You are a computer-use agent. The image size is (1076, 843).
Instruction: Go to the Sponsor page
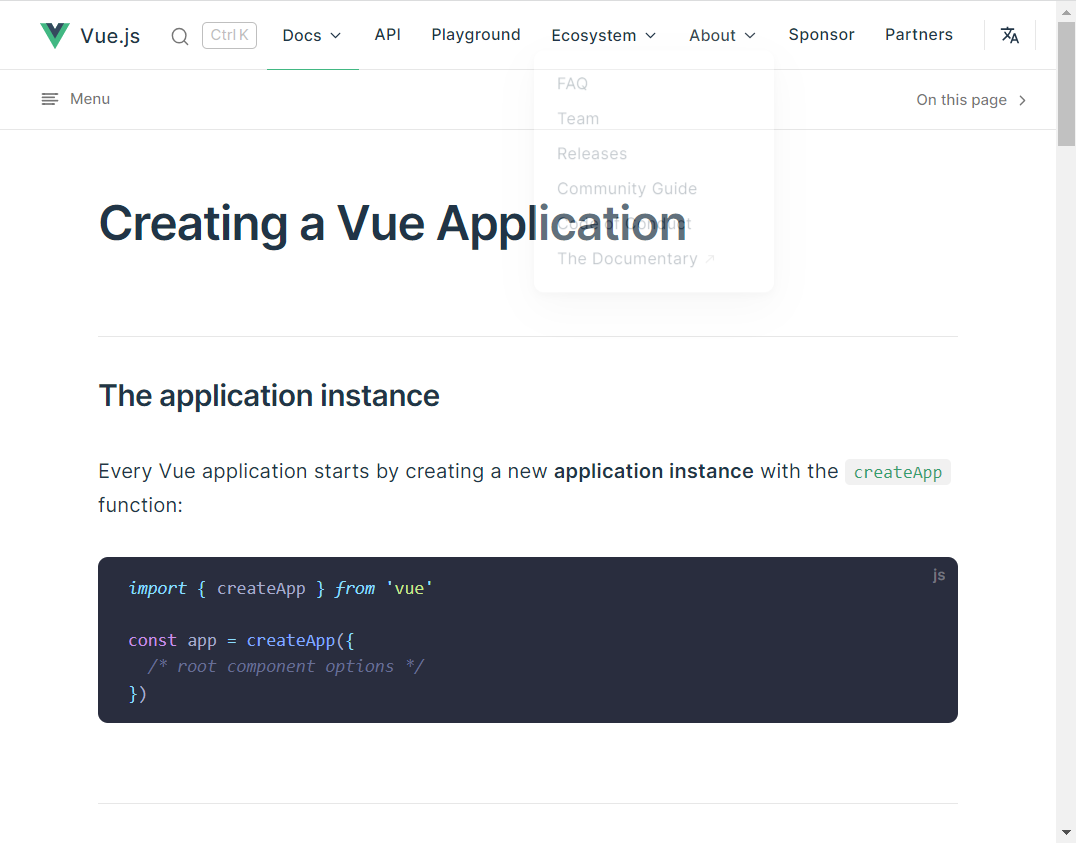(821, 34)
